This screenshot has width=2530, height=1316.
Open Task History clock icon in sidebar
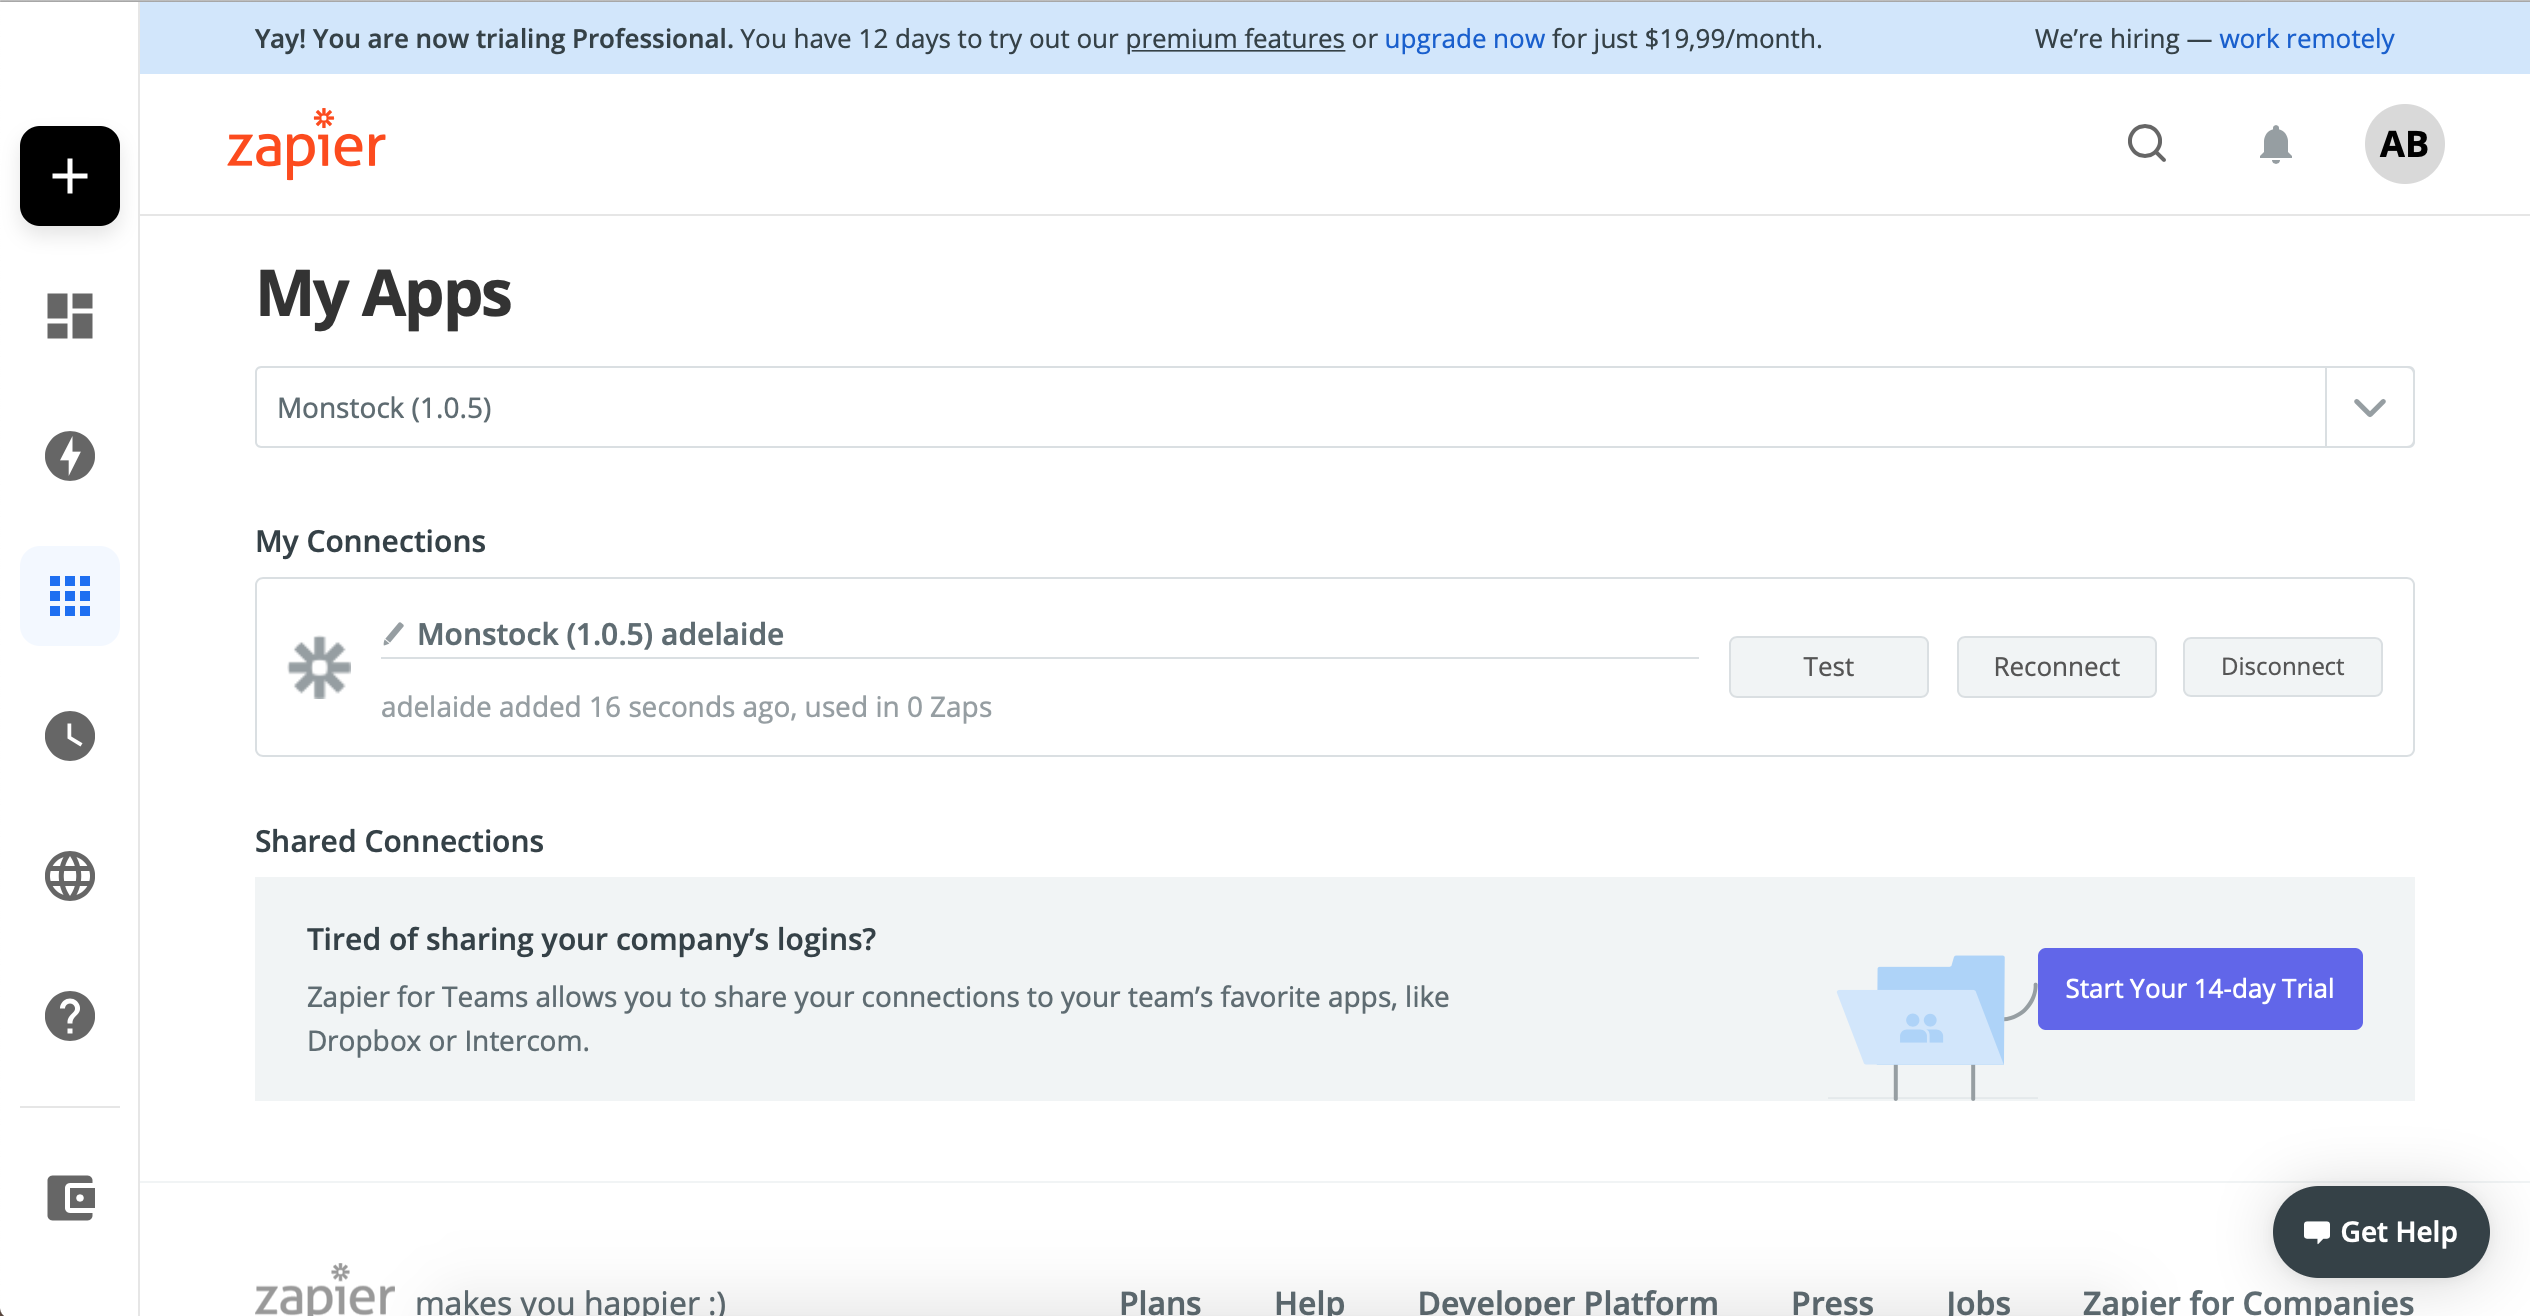70,736
